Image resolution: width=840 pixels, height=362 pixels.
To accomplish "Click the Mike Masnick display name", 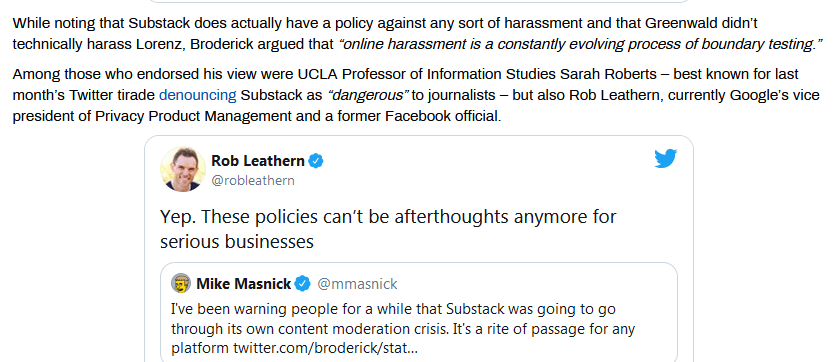I will click(x=244, y=284).
